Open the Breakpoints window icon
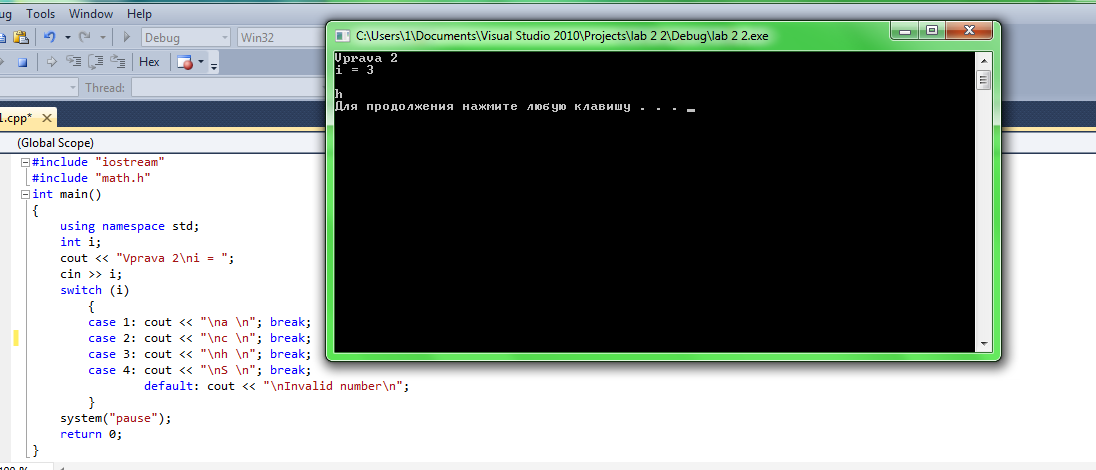 click(x=185, y=62)
